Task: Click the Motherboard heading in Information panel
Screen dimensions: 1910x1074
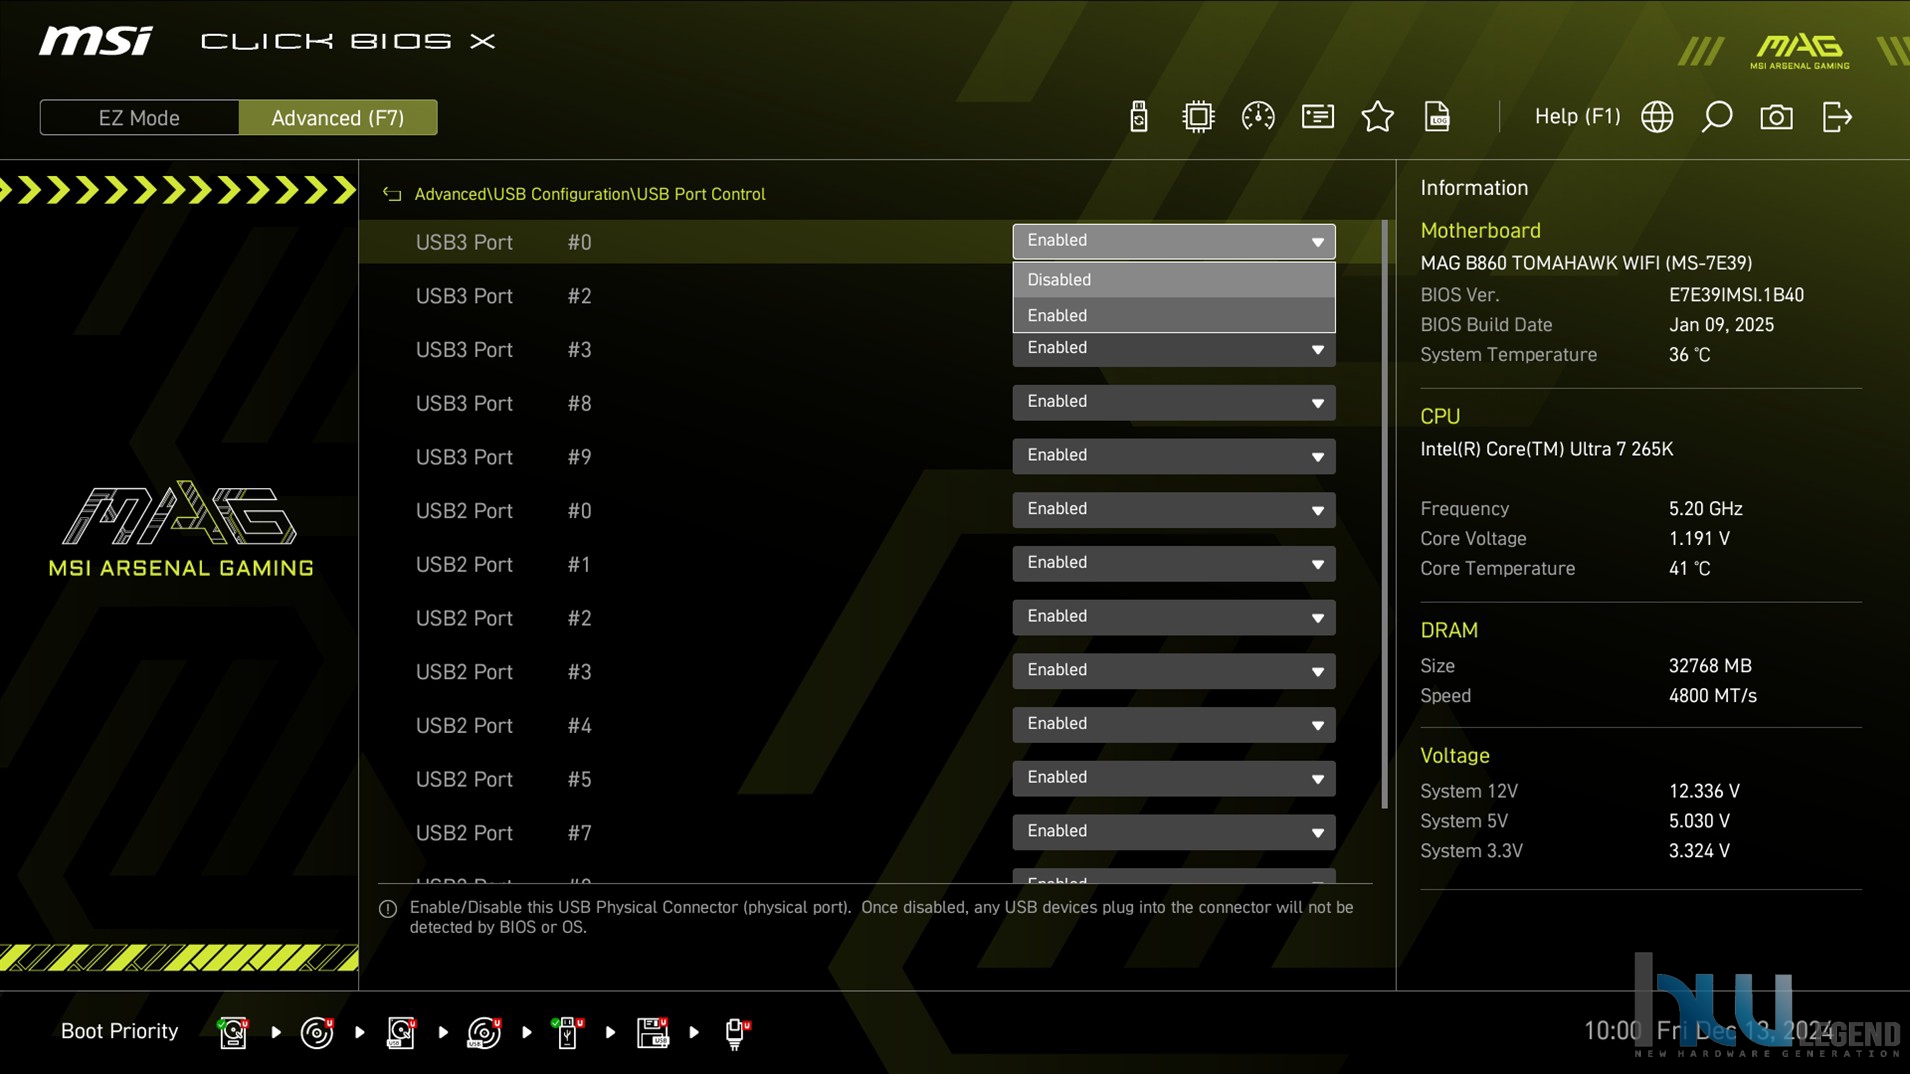Action: pos(1480,231)
